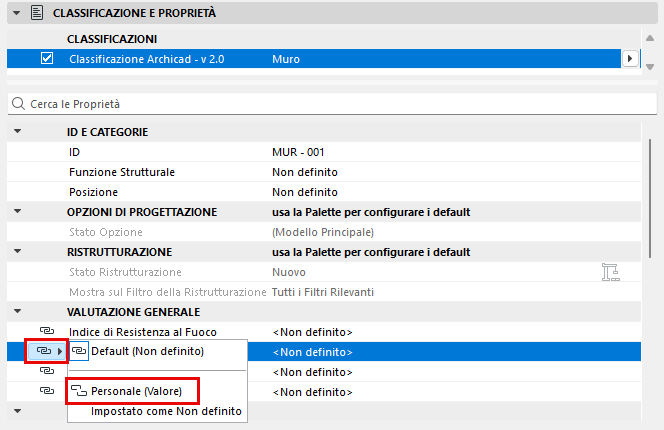Click the Cerca le Proprietà search field
Viewport: 664px width, 430px height.
tap(332, 104)
